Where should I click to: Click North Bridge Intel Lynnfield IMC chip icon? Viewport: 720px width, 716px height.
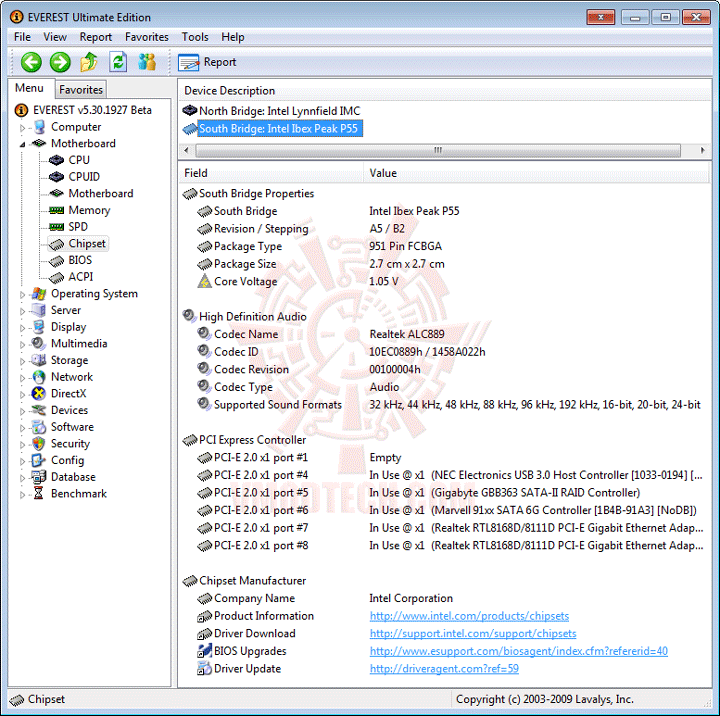pyautogui.click(x=190, y=111)
